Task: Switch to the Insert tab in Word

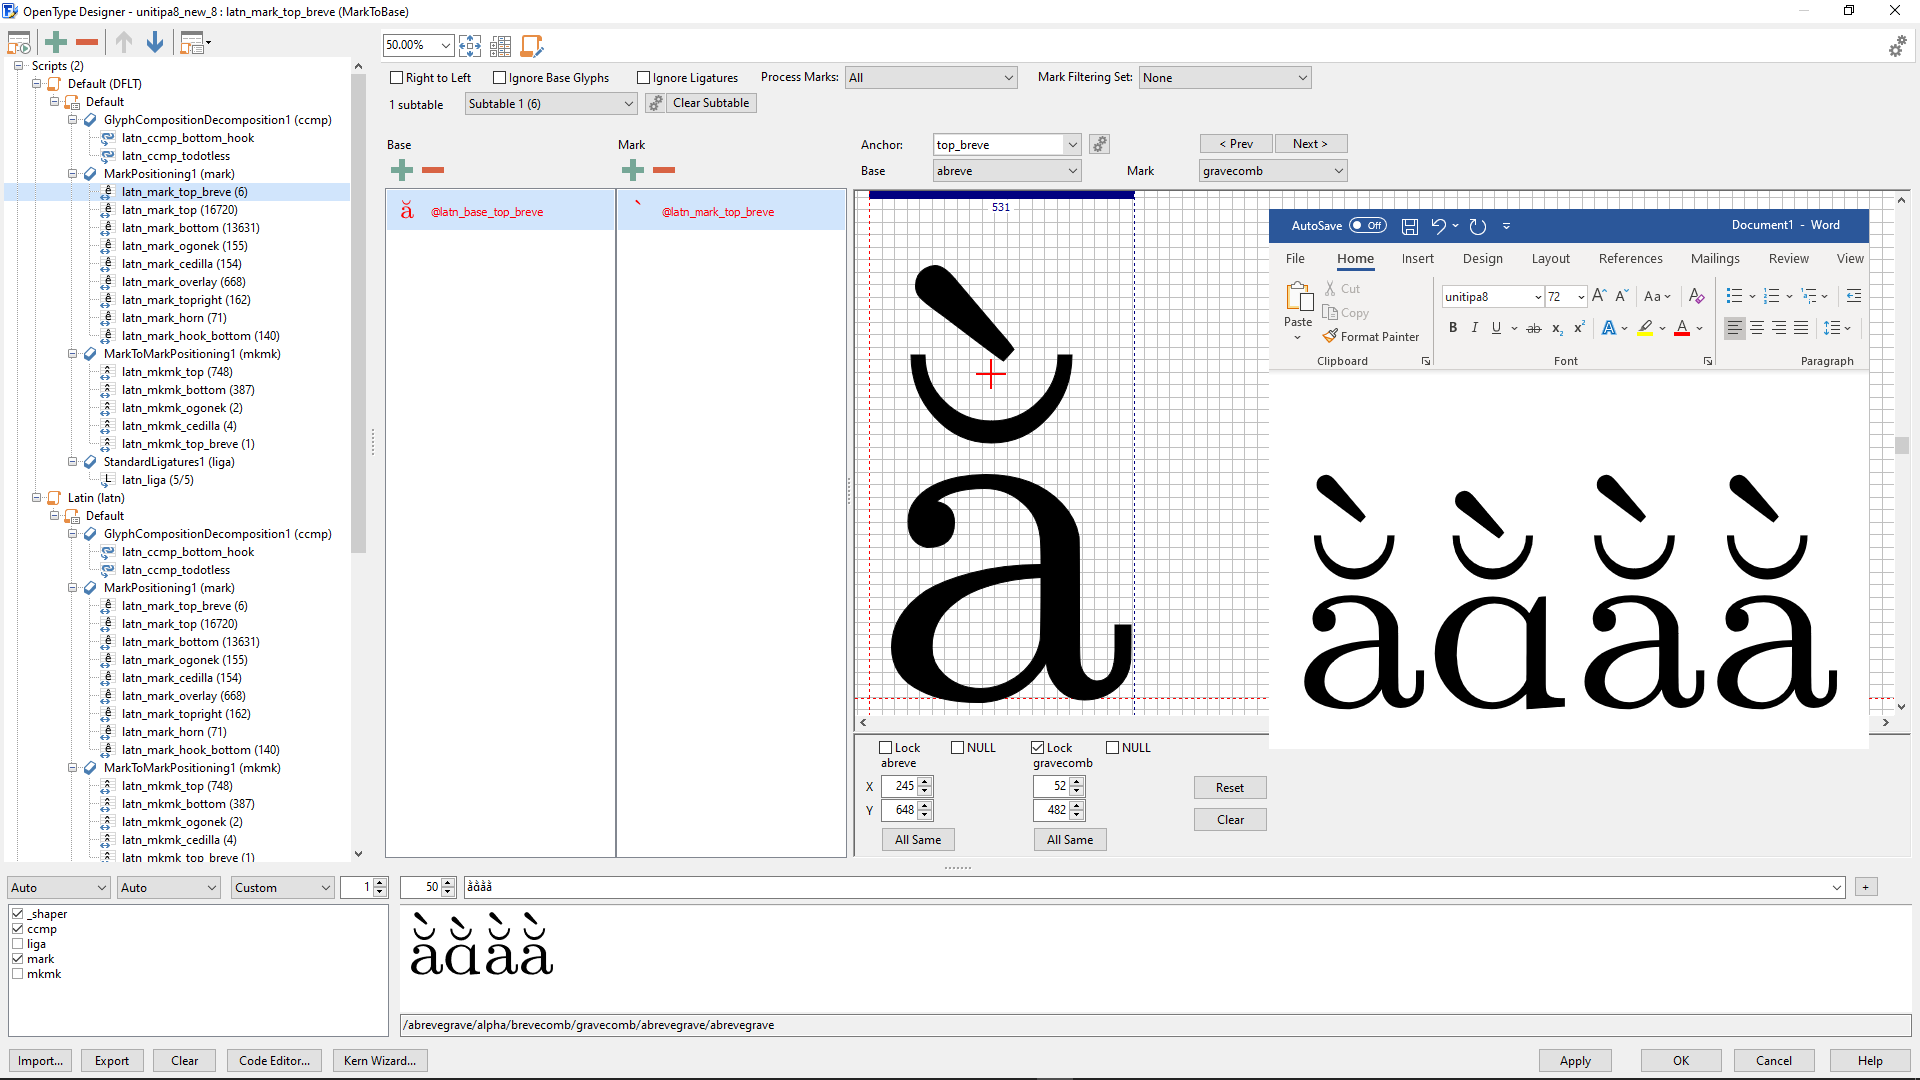Action: 1417,258
